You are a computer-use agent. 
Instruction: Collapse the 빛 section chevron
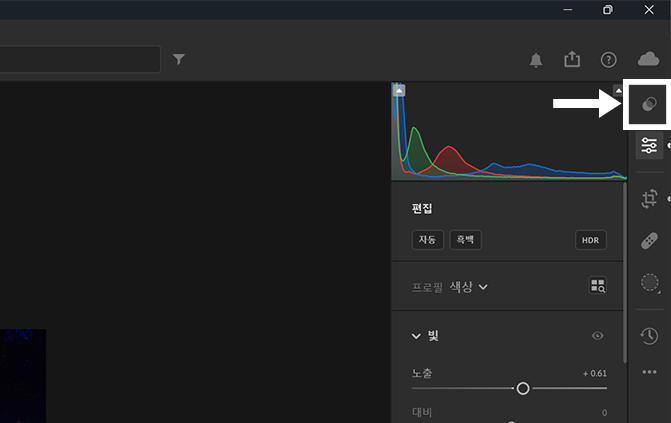pyautogui.click(x=416, y=336)
